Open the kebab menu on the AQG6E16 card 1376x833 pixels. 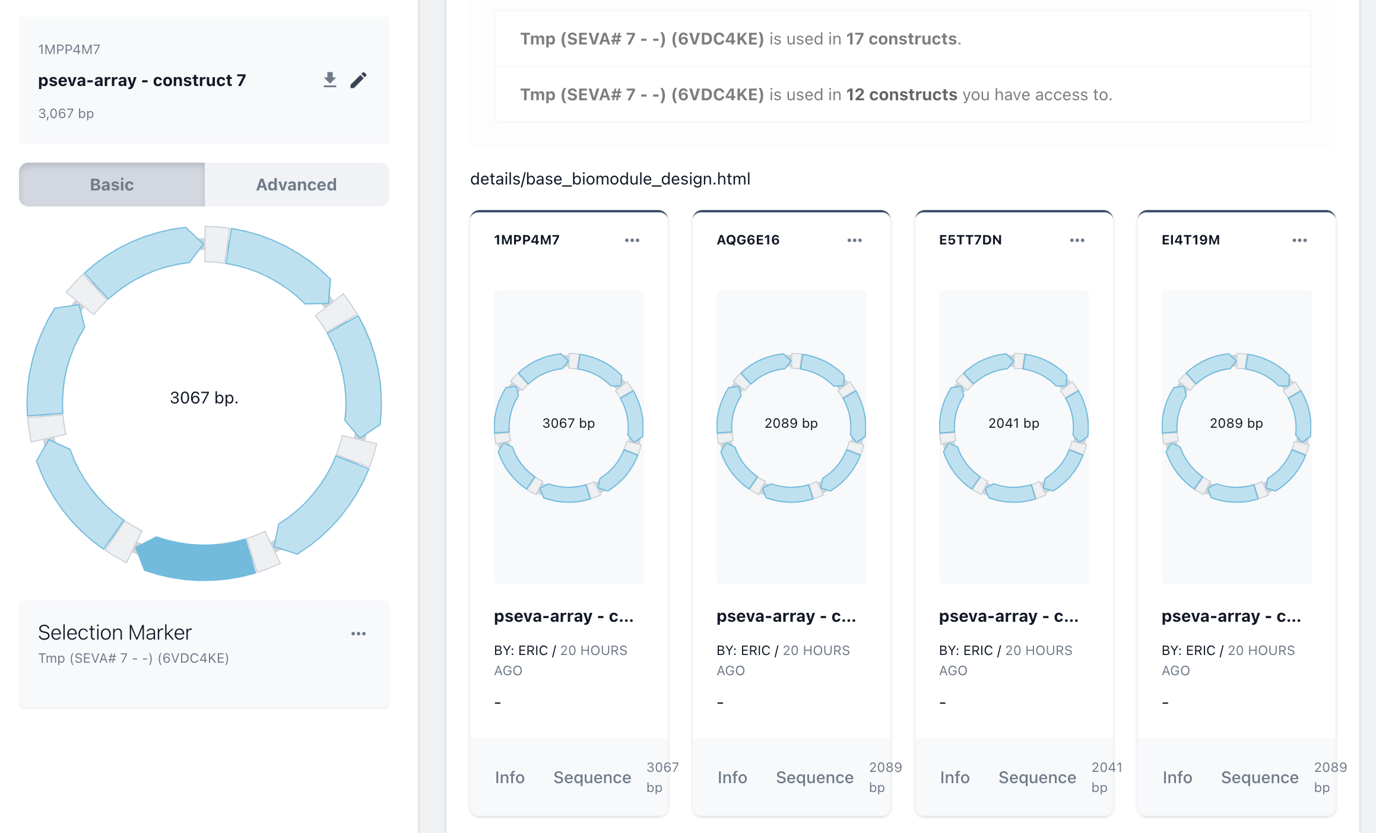click(x=854, y=240)
